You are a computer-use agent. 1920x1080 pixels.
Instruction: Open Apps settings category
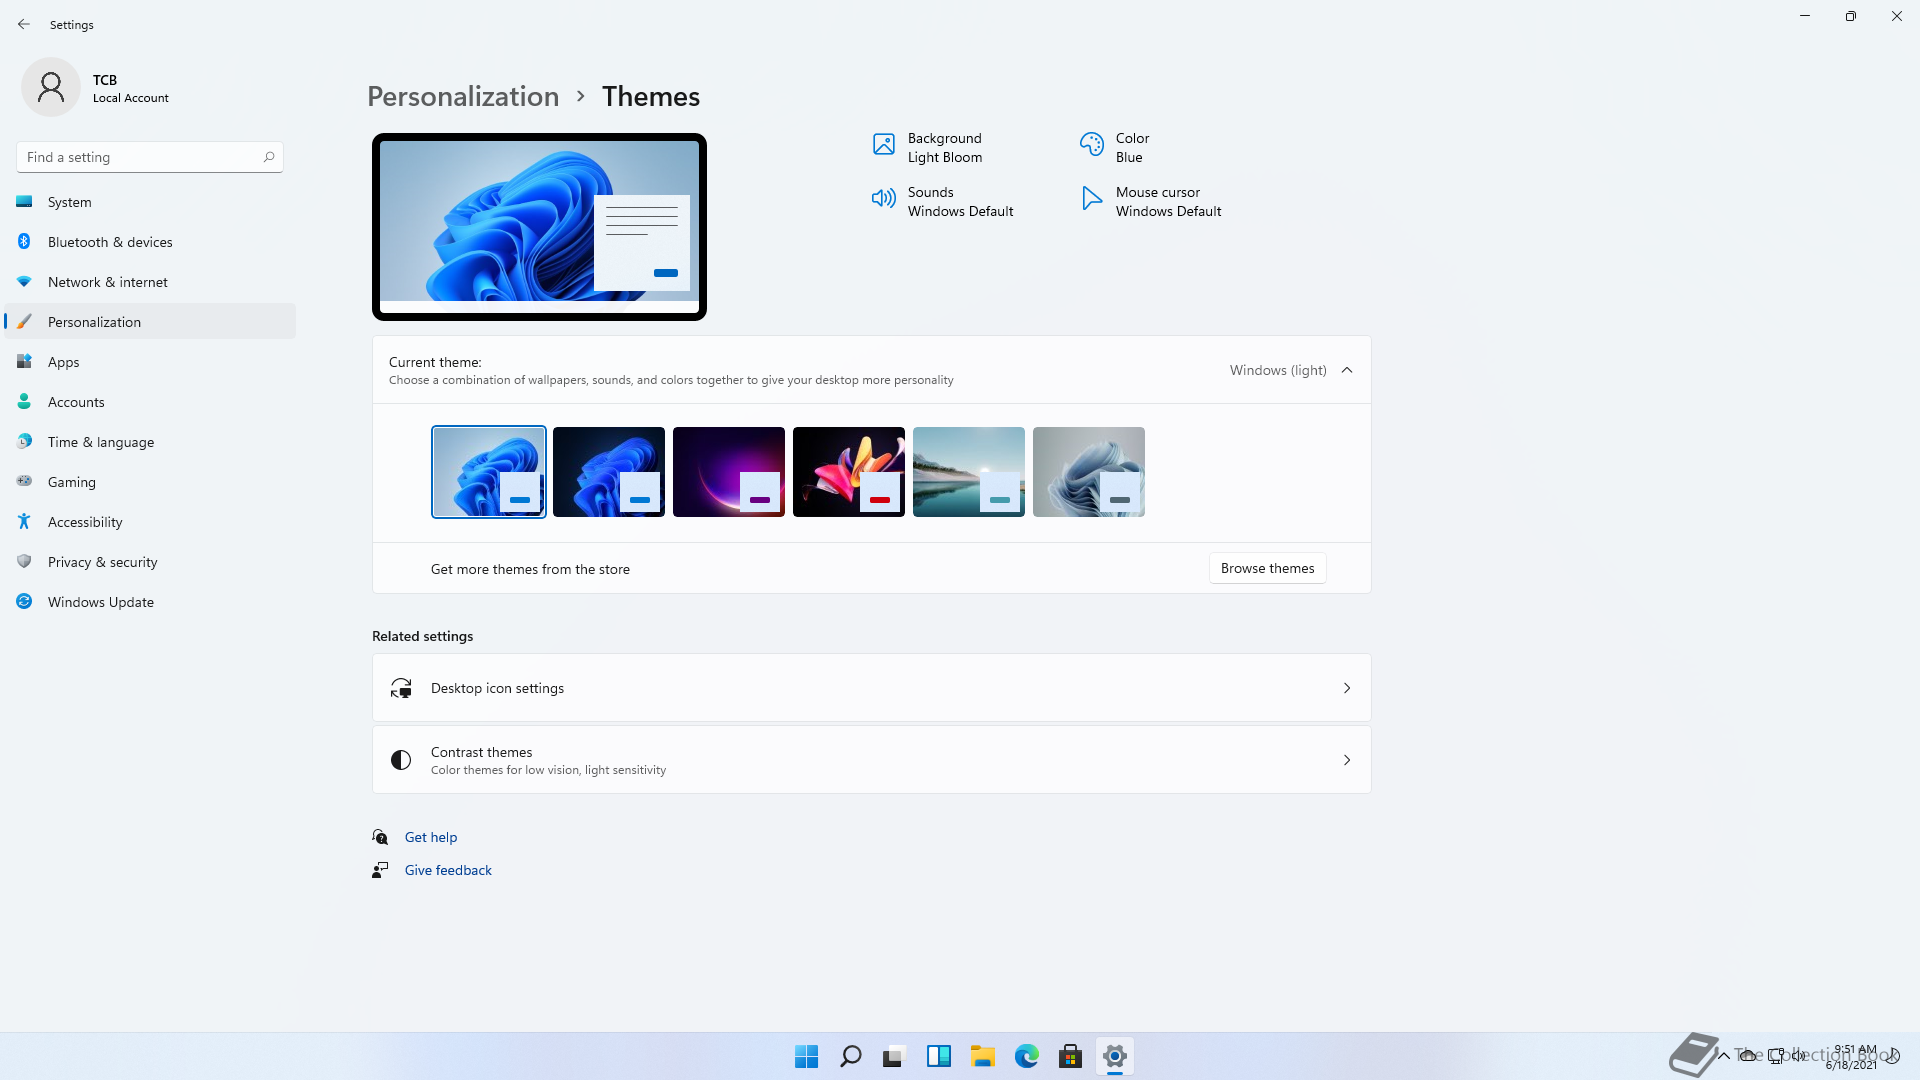150,362
